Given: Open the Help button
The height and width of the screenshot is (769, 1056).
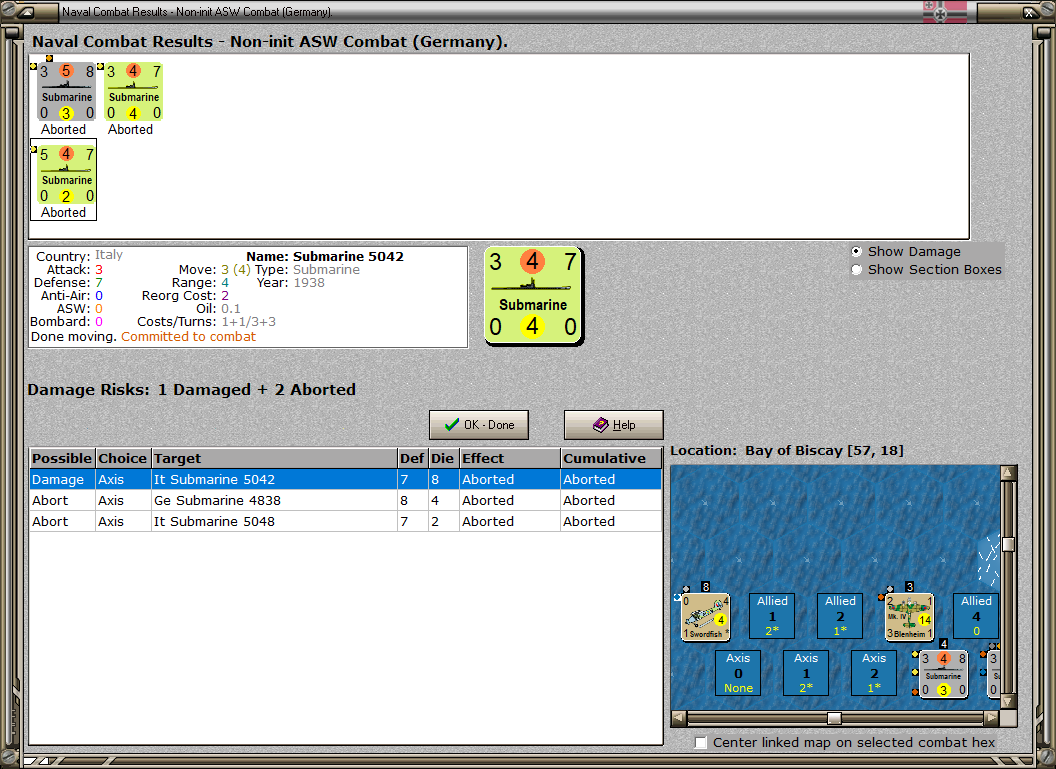Looking at the screenshot, I should 614,425.
